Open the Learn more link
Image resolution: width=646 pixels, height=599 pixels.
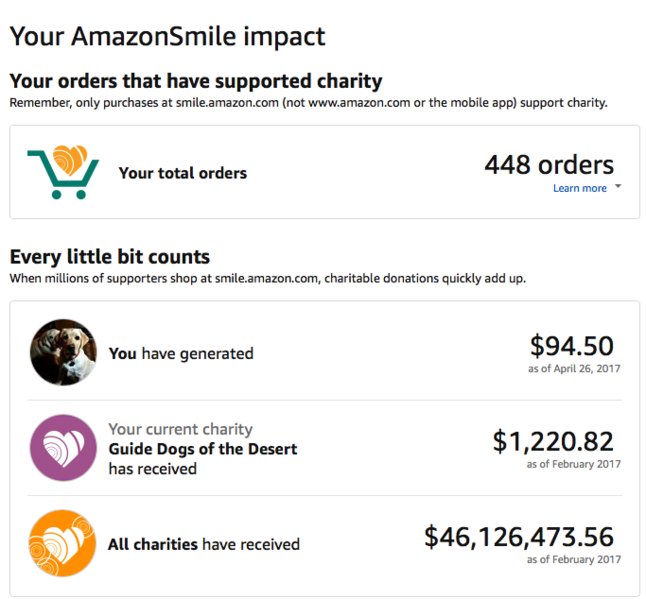580,188
